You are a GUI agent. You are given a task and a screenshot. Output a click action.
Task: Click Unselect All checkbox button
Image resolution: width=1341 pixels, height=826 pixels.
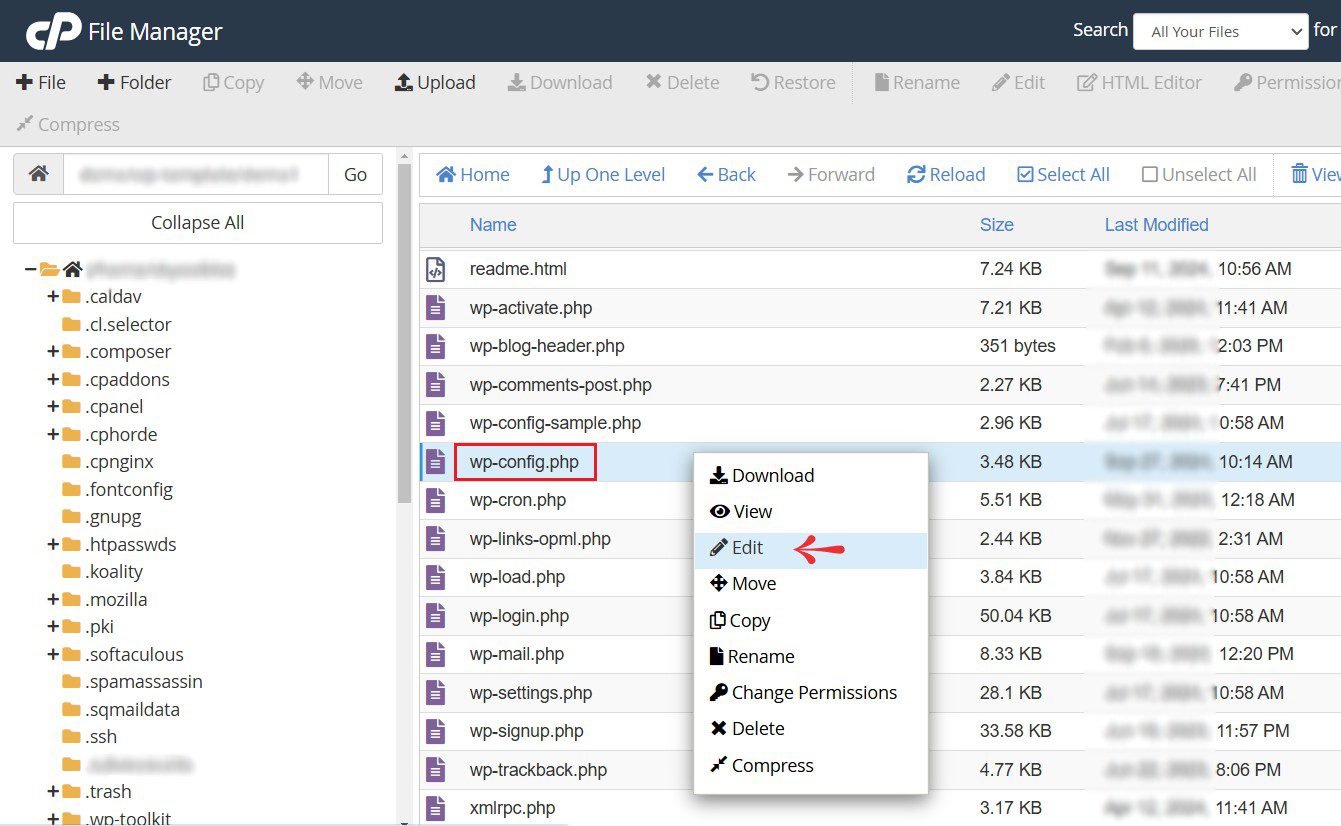1199,175
